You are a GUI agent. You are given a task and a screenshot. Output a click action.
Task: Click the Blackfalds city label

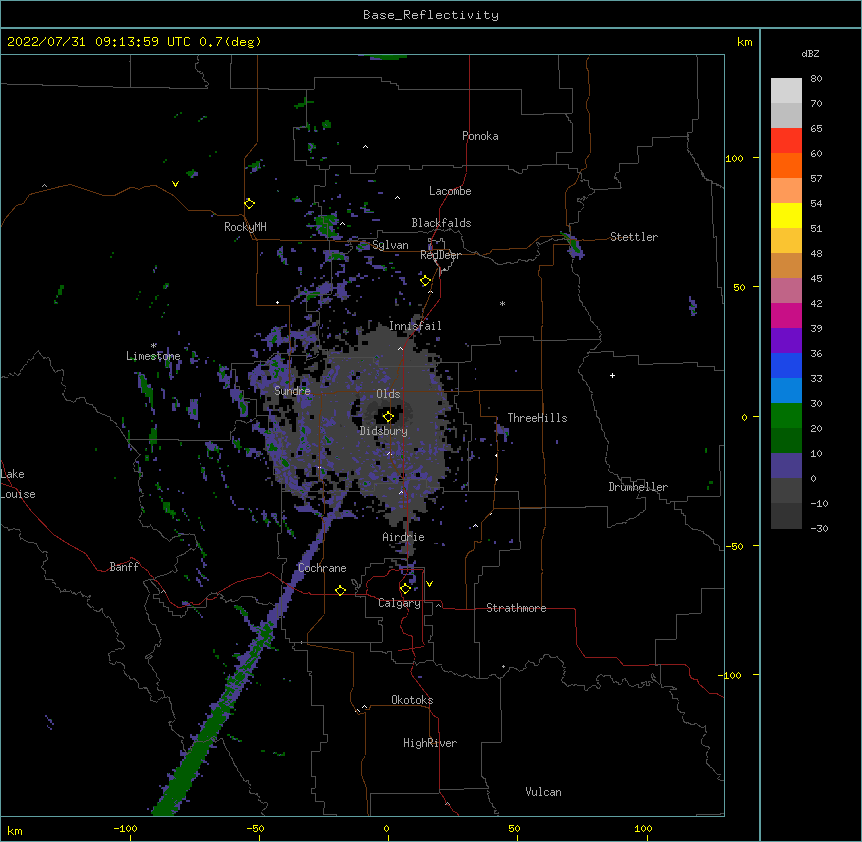[x=441, y=223]
